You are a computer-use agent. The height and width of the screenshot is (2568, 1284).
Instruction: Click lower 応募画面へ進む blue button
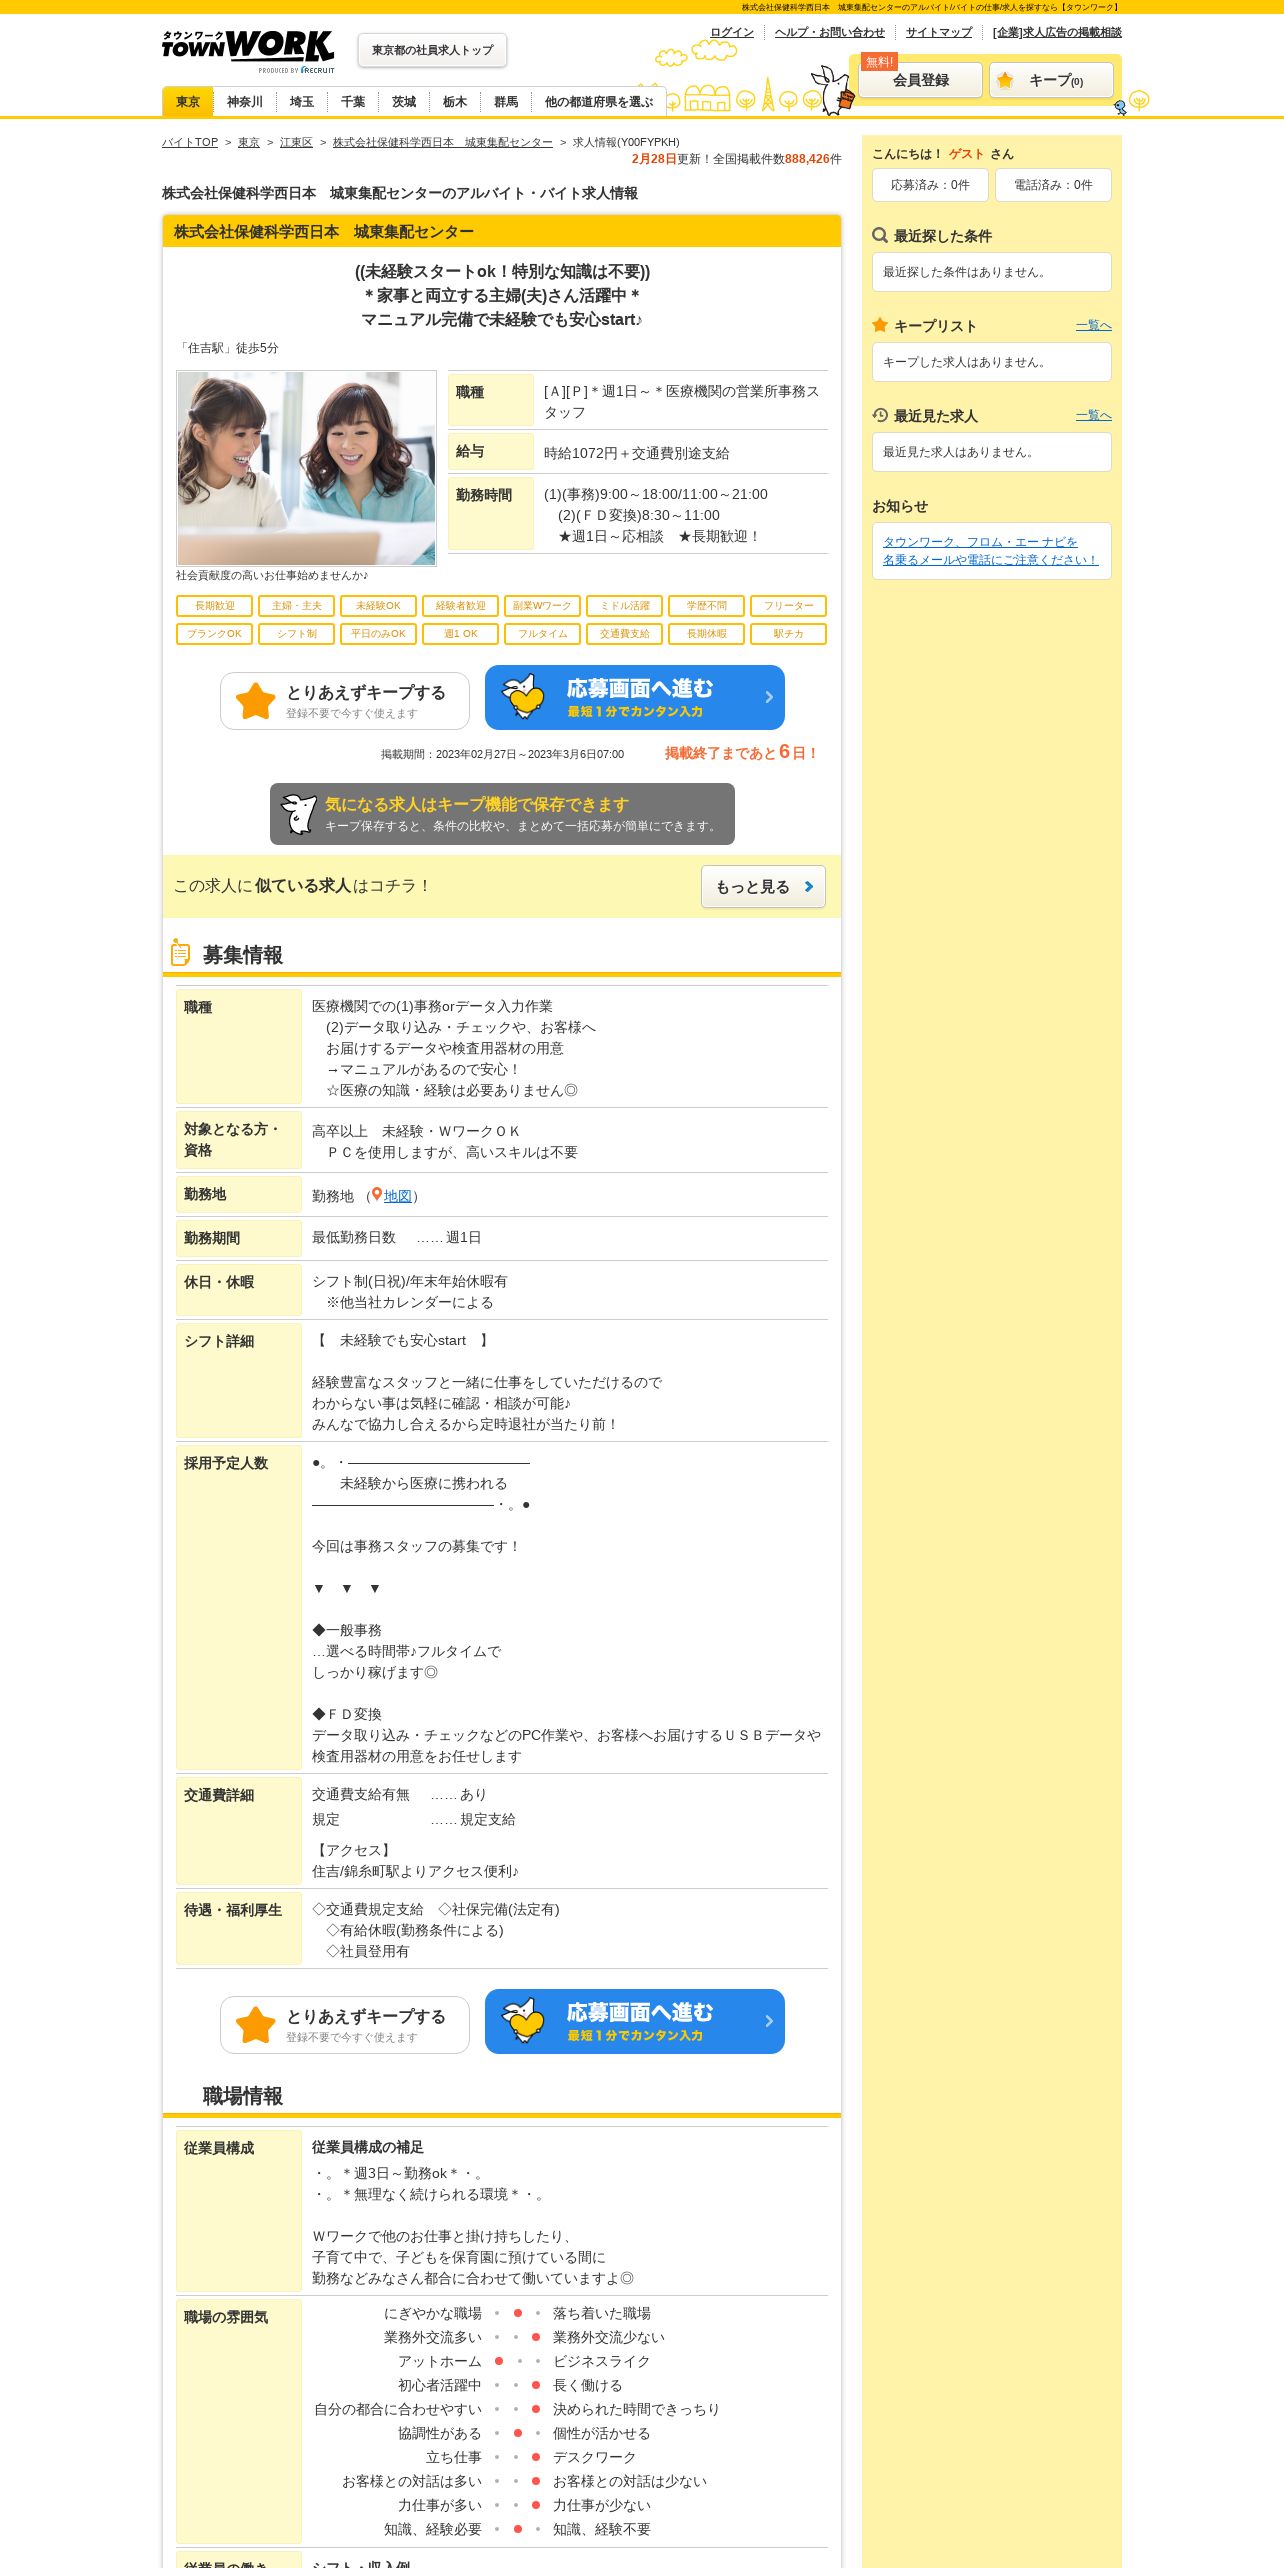point(635,2021)
